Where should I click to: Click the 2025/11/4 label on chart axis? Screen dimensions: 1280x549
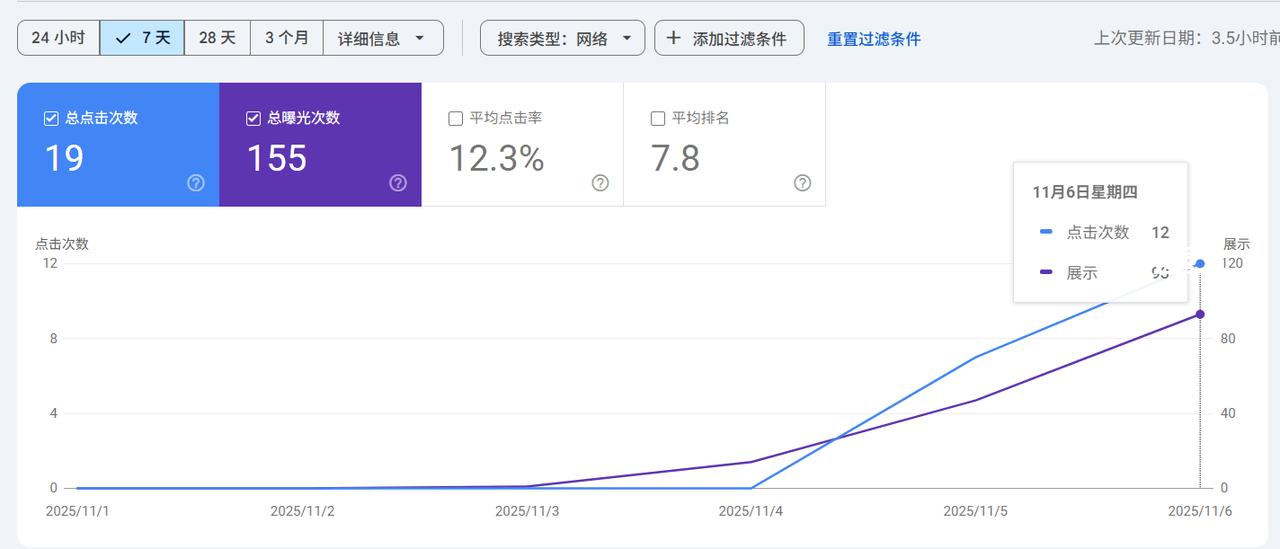[750, 511]
